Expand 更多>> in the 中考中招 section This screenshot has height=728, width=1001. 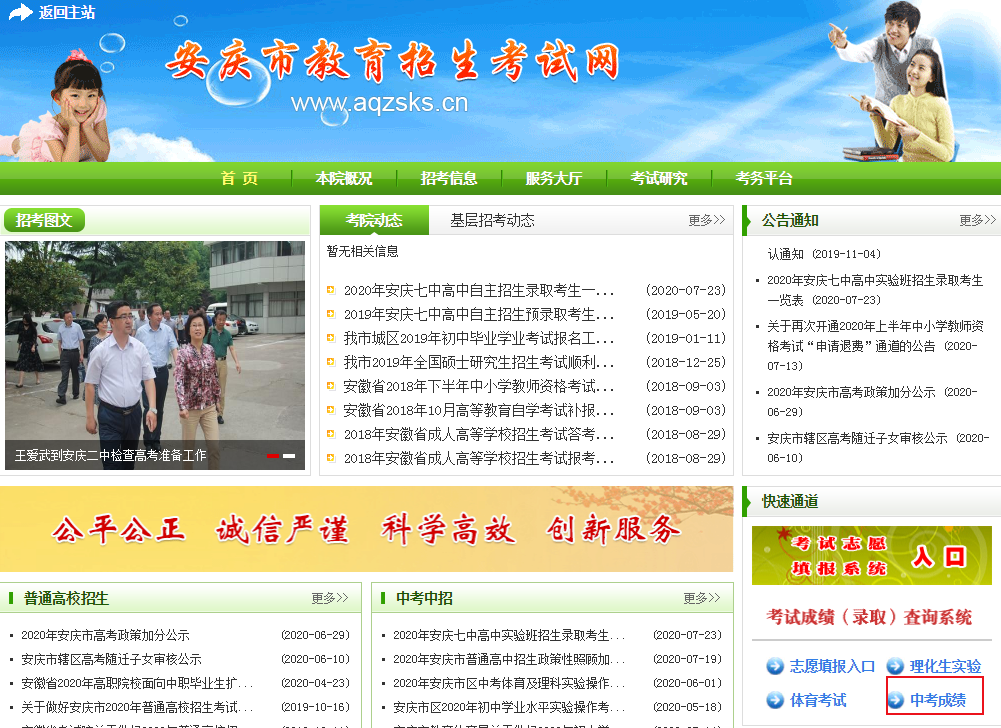pos(701,598)
